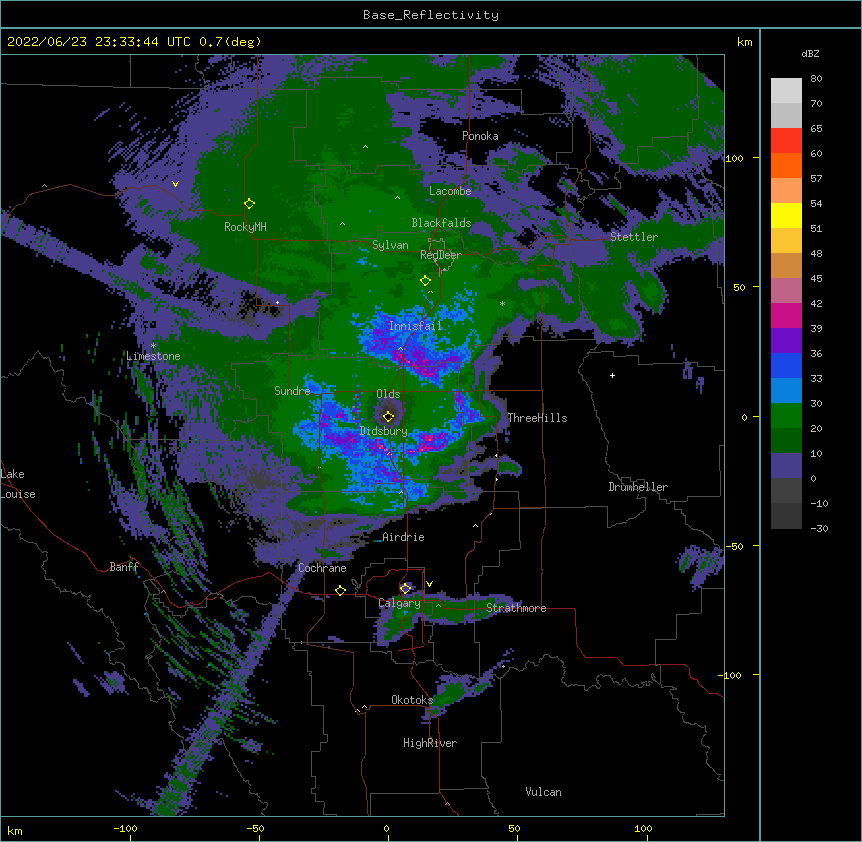Click the Drumheller label

pos(638,487)
